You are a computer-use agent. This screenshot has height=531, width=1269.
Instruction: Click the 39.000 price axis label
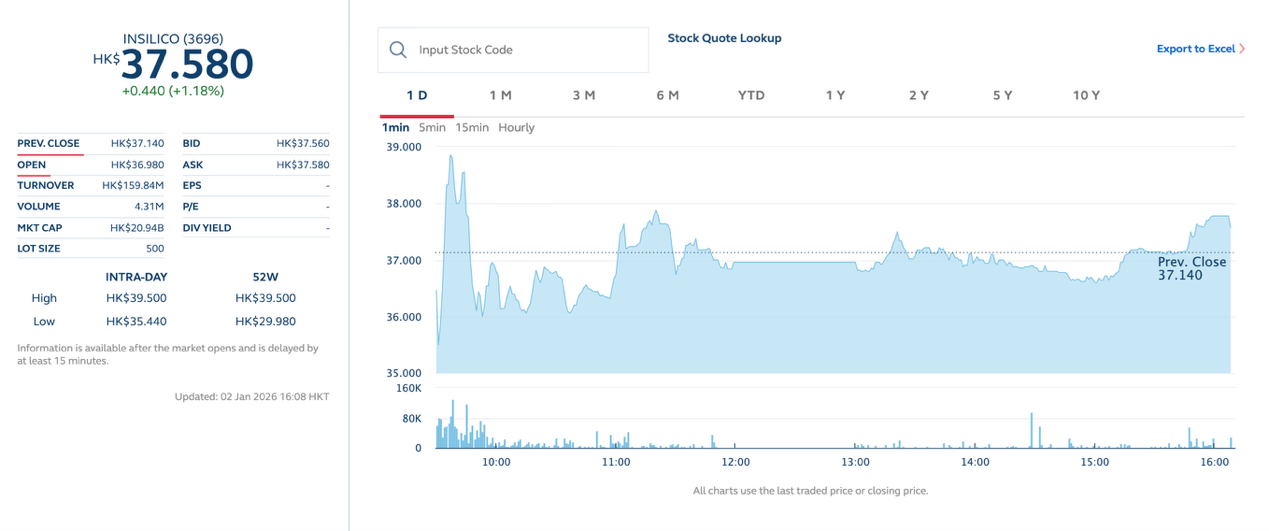coord(404,146)
